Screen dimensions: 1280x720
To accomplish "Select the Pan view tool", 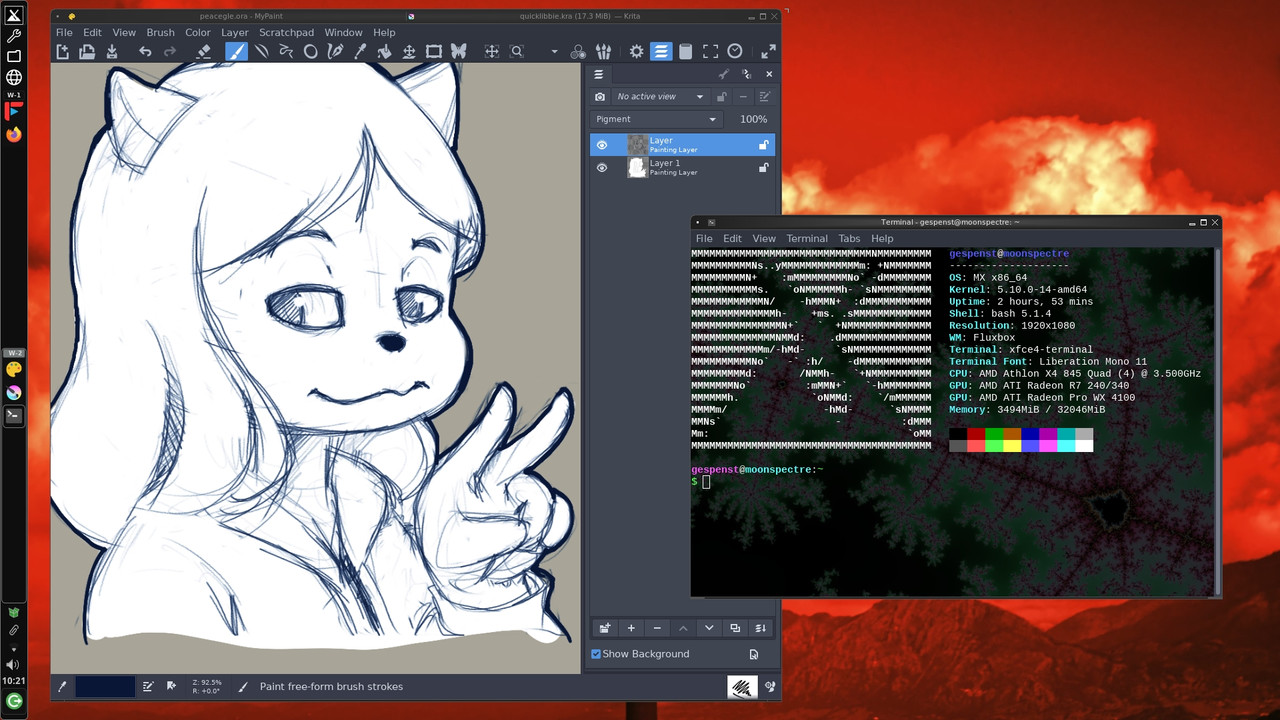I will pyautogui.click(x=492, y=52).
